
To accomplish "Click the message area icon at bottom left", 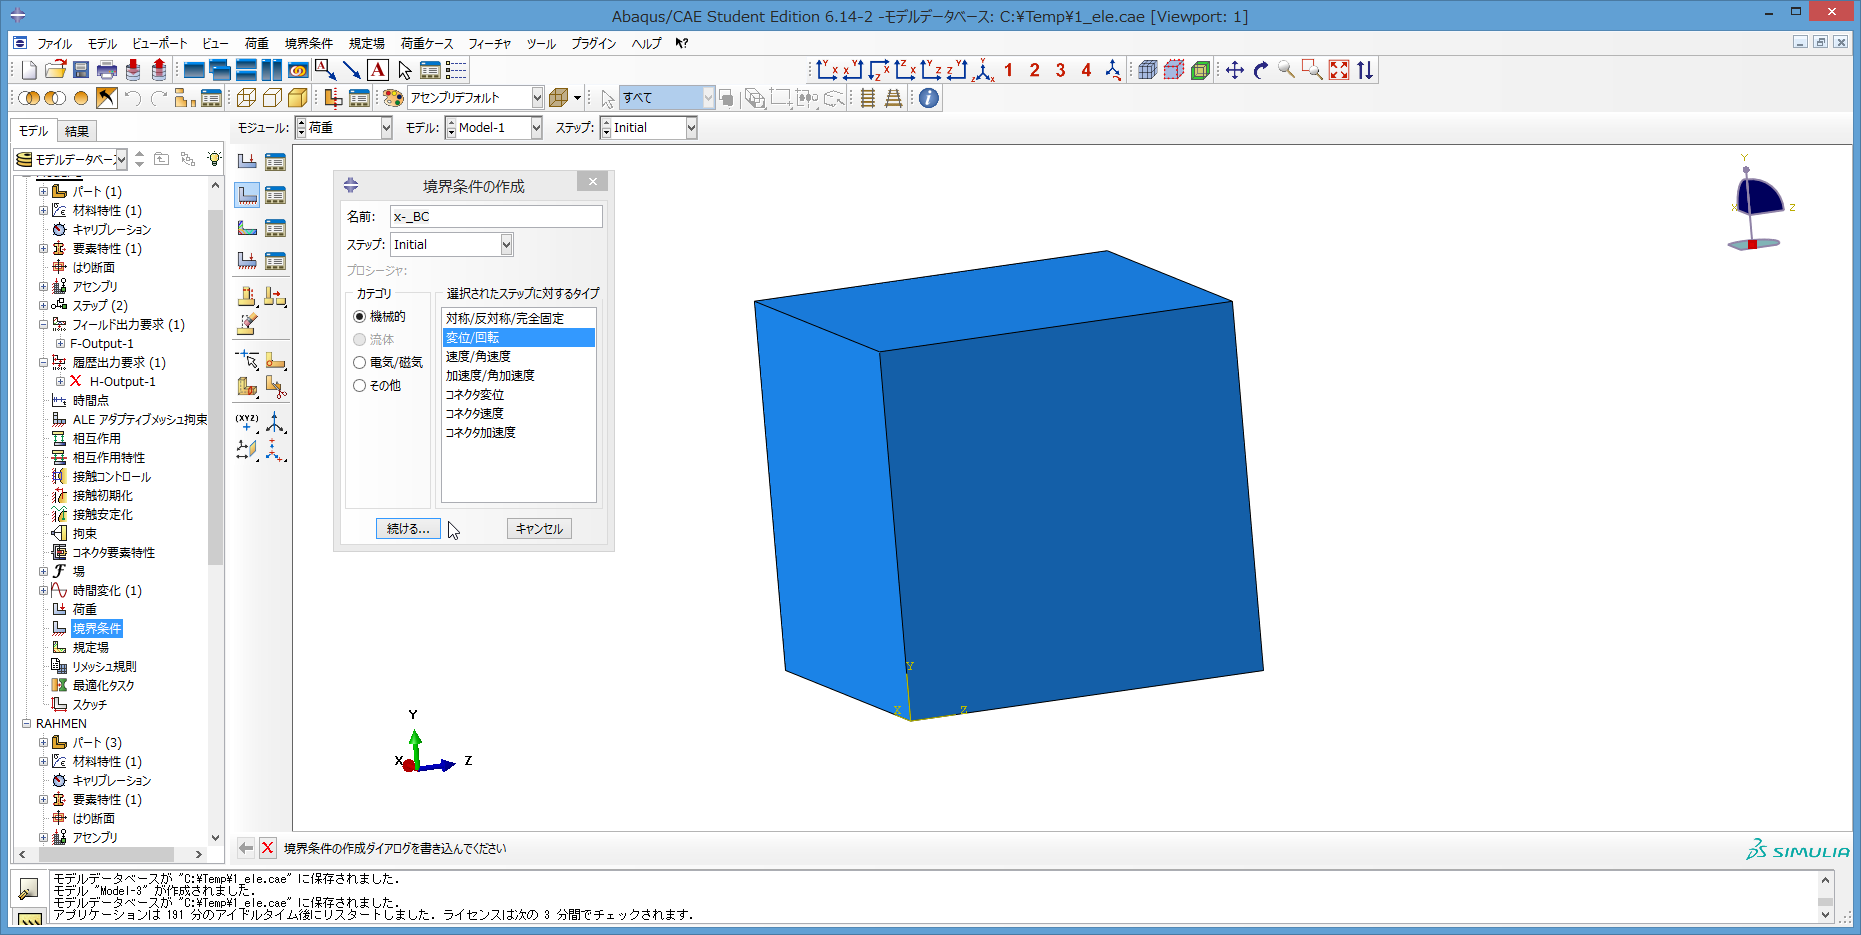I will point(28,888).
